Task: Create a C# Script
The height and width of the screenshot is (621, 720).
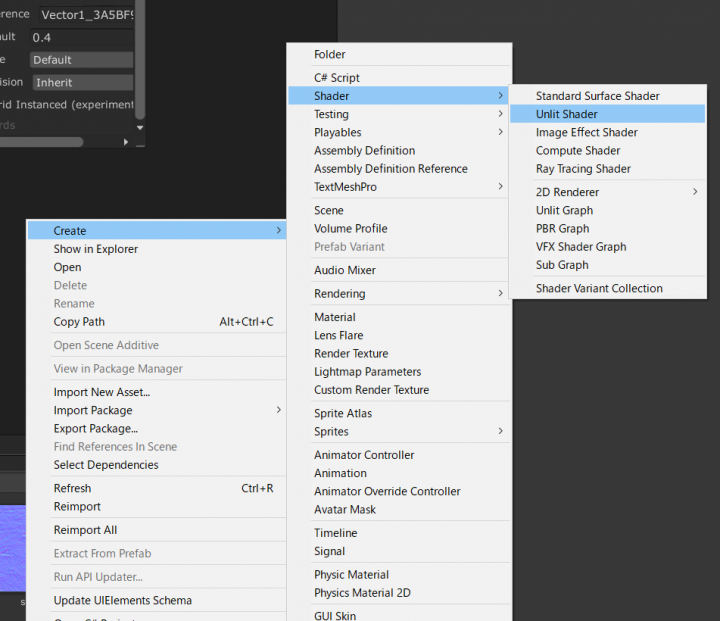Action: click(337, 78)
